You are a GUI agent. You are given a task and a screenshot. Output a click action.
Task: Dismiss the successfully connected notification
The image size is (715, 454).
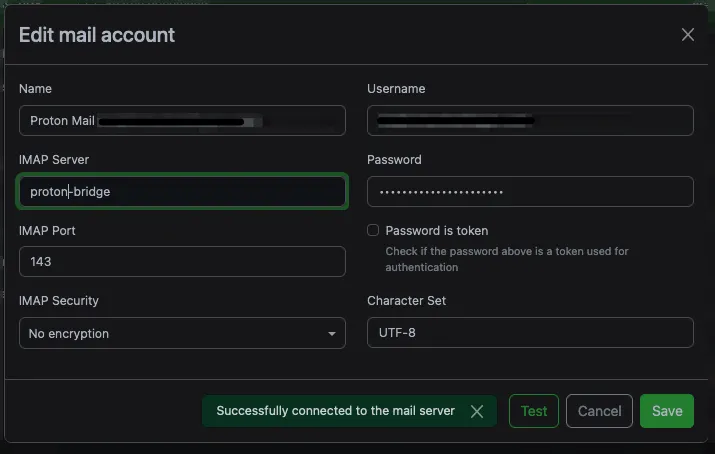pos(477,412)
